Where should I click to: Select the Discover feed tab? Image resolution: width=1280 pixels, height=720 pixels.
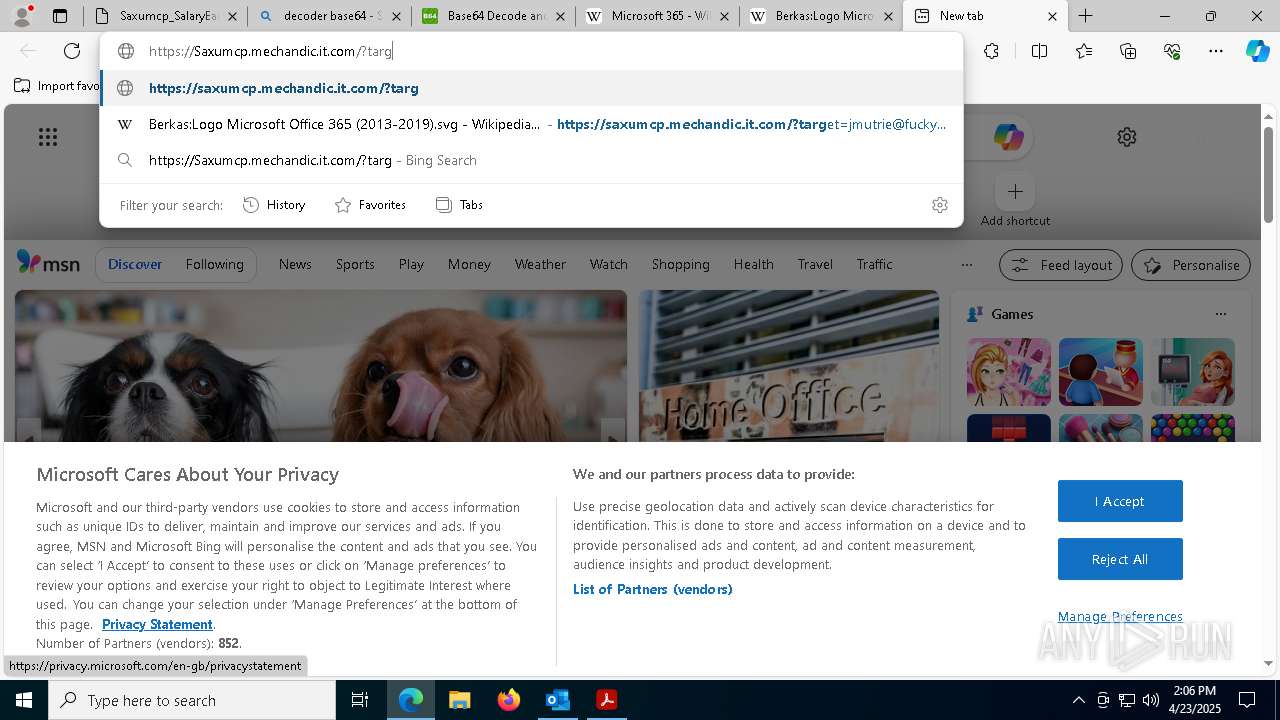(x=134, y=264)
